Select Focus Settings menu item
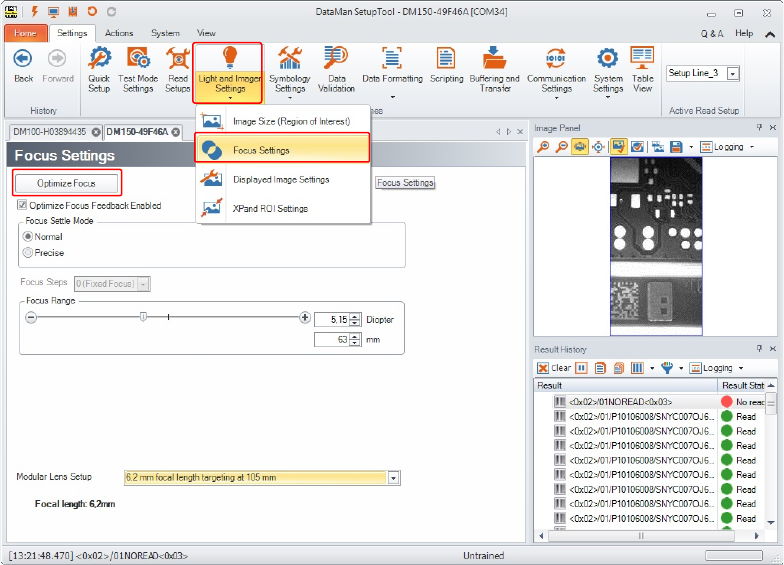This screenshot has height=565, width=784. tap(282, 150)
